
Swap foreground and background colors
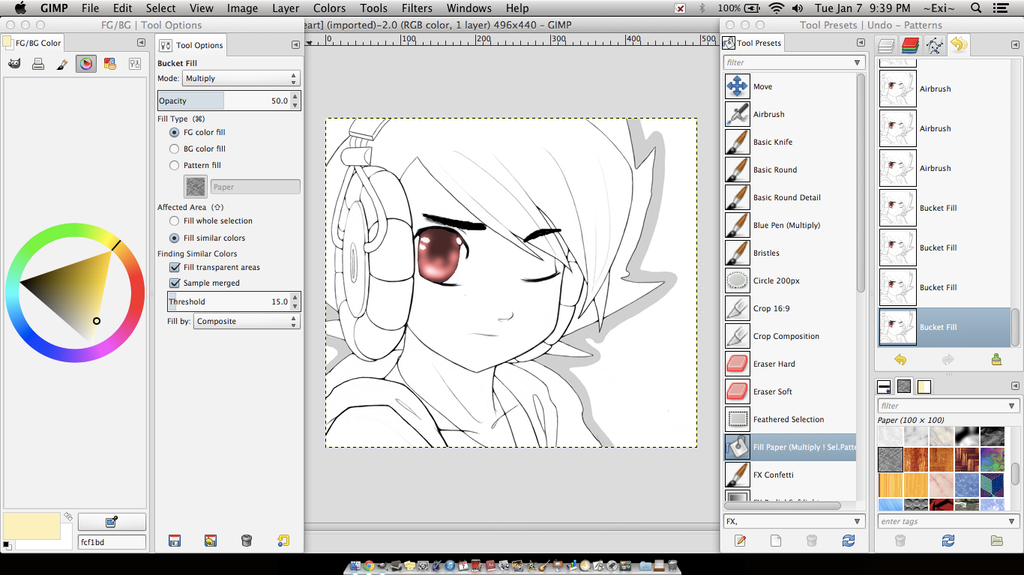(x=67, y=516)
